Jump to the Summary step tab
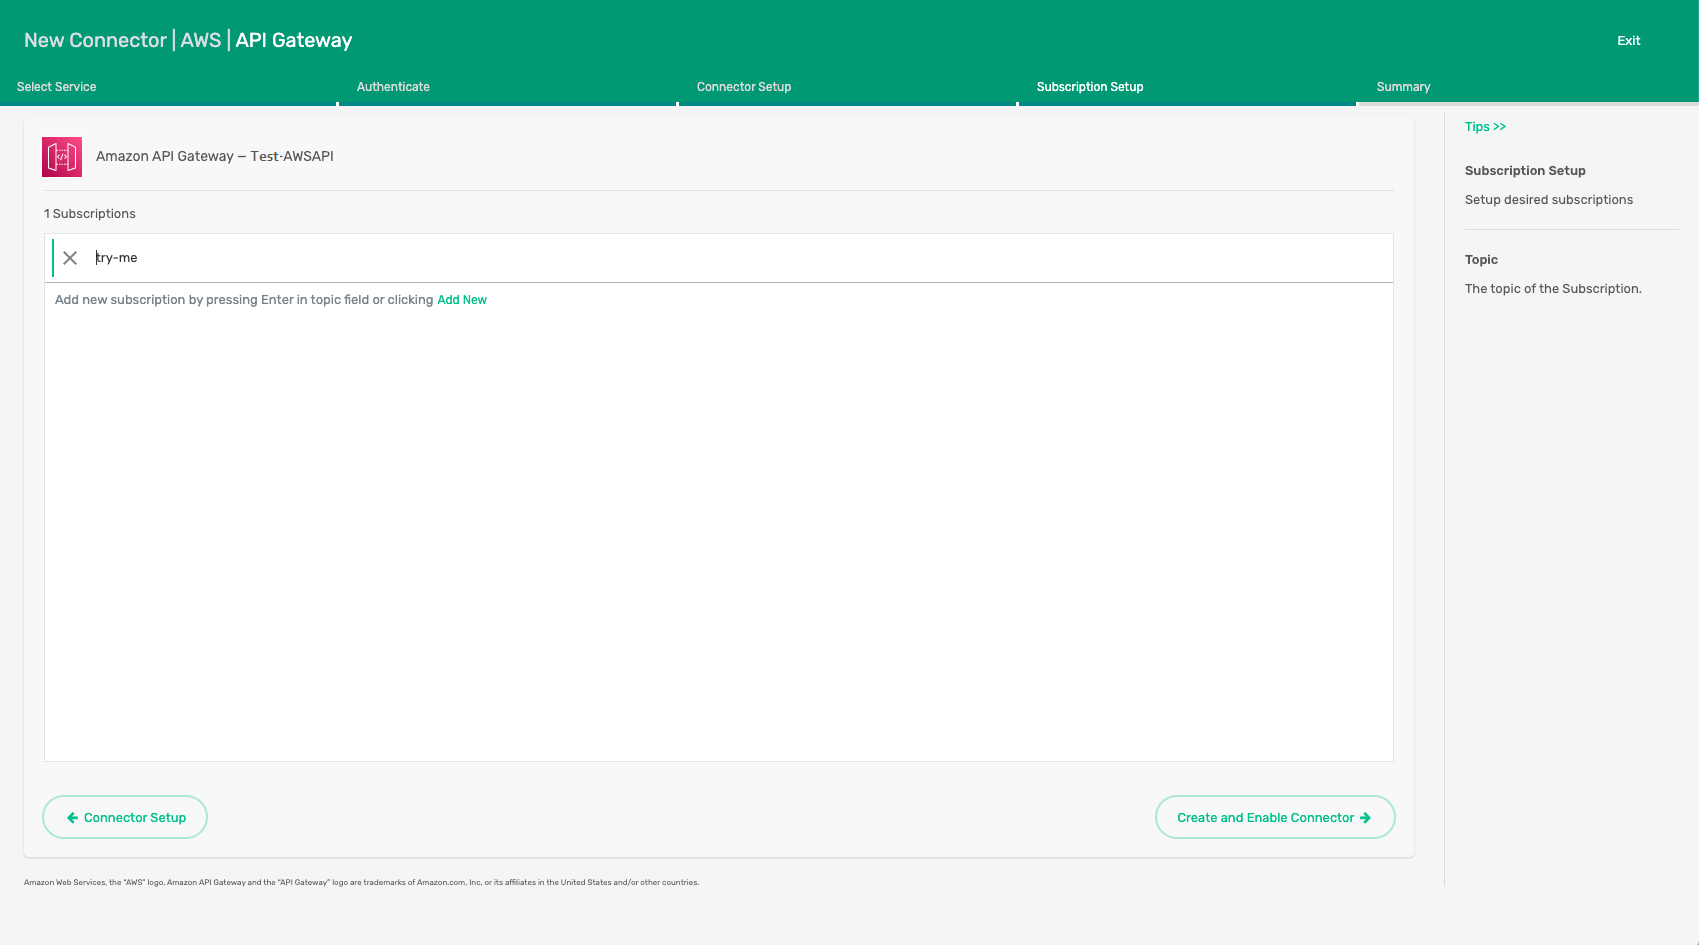 click(x=1403, y=87)
